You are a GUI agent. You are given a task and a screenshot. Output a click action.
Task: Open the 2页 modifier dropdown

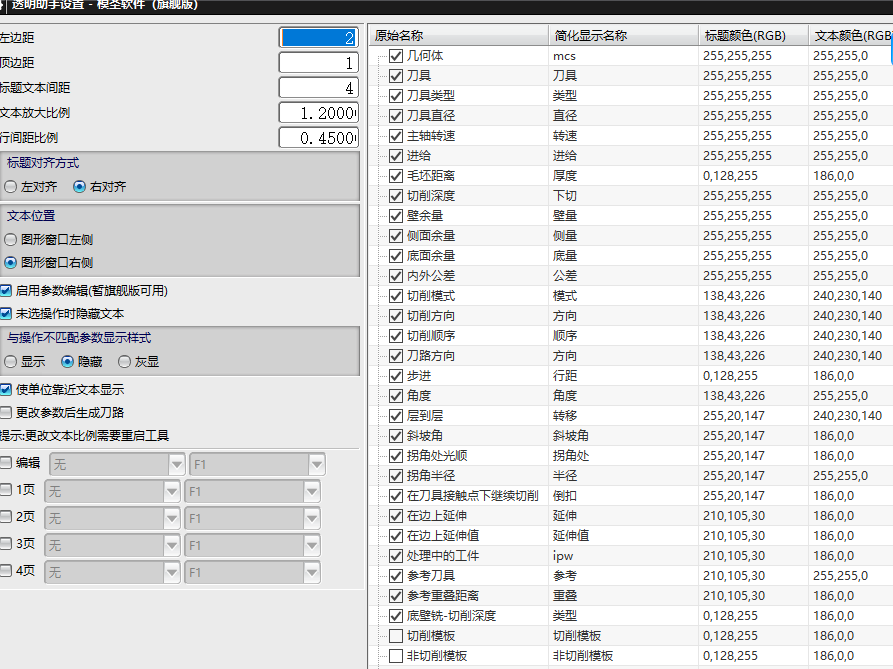[113, 518]
